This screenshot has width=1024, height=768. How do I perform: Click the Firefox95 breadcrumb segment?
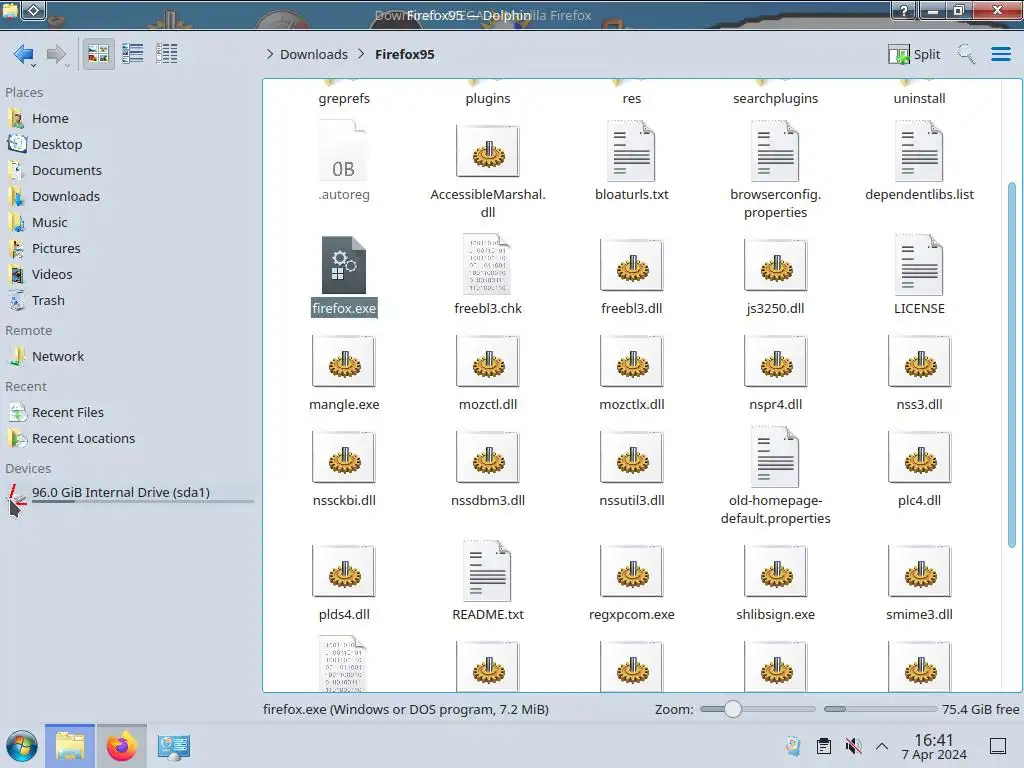[x=404, y=54]
